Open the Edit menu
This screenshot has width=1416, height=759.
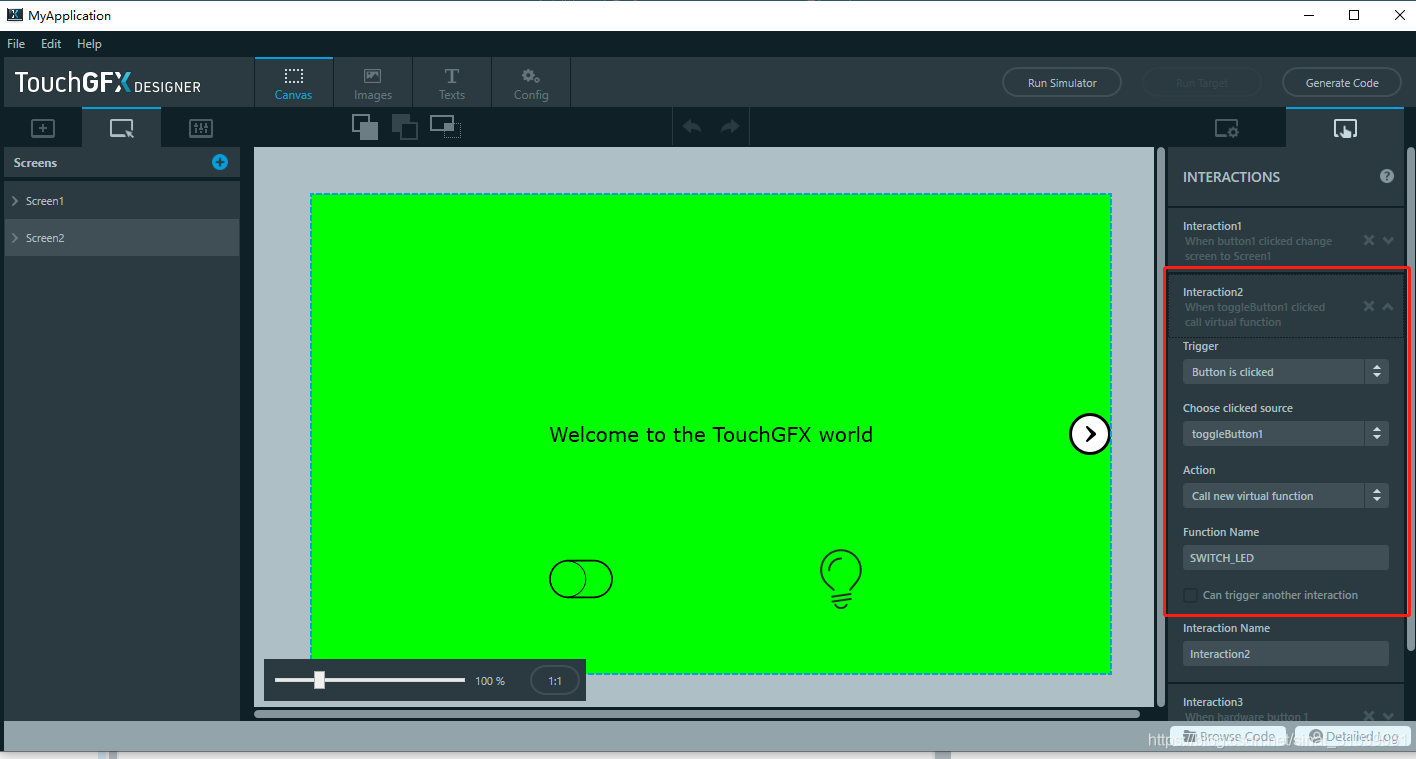tap(51, 44)
